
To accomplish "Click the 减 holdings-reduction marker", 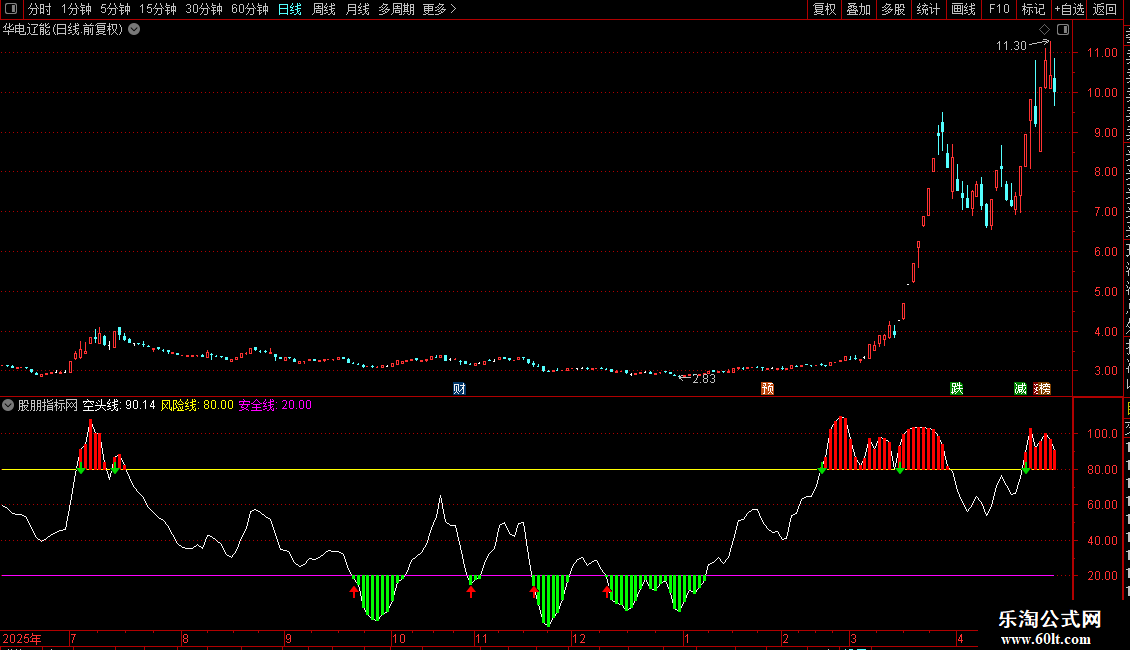I will click(x=1020, y=389).
